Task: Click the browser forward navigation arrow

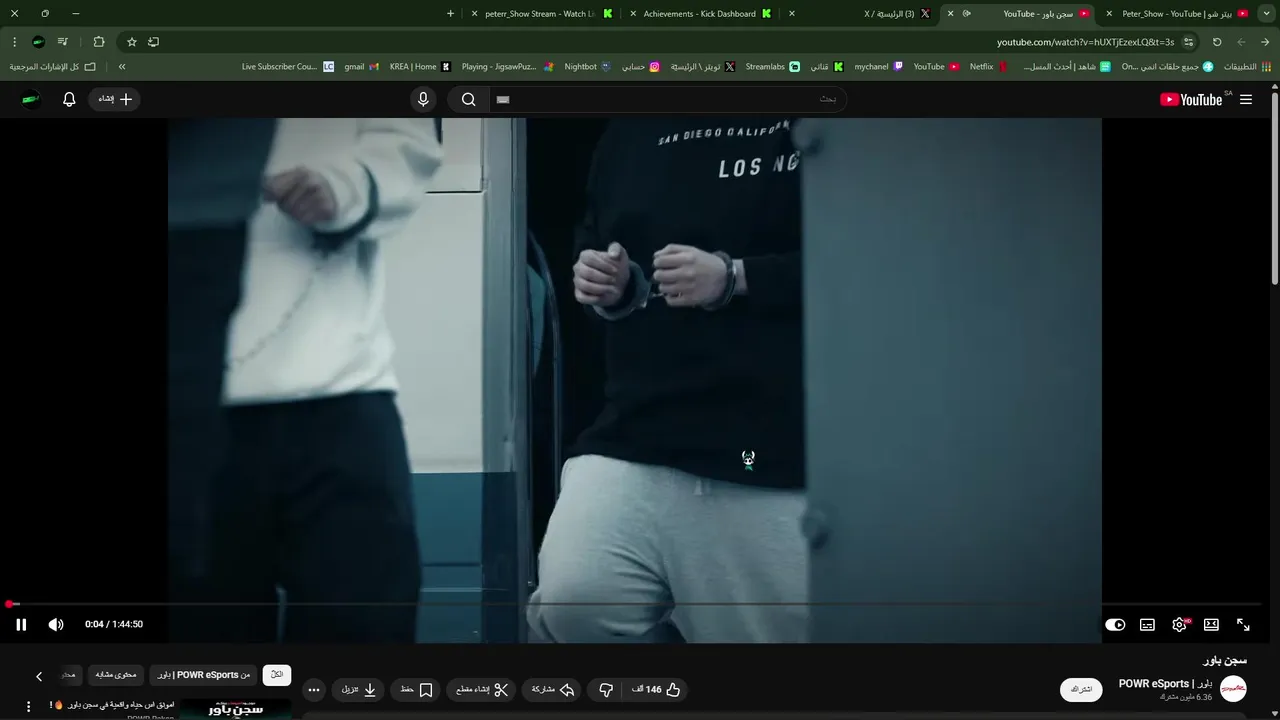Action: point(1241,42)
